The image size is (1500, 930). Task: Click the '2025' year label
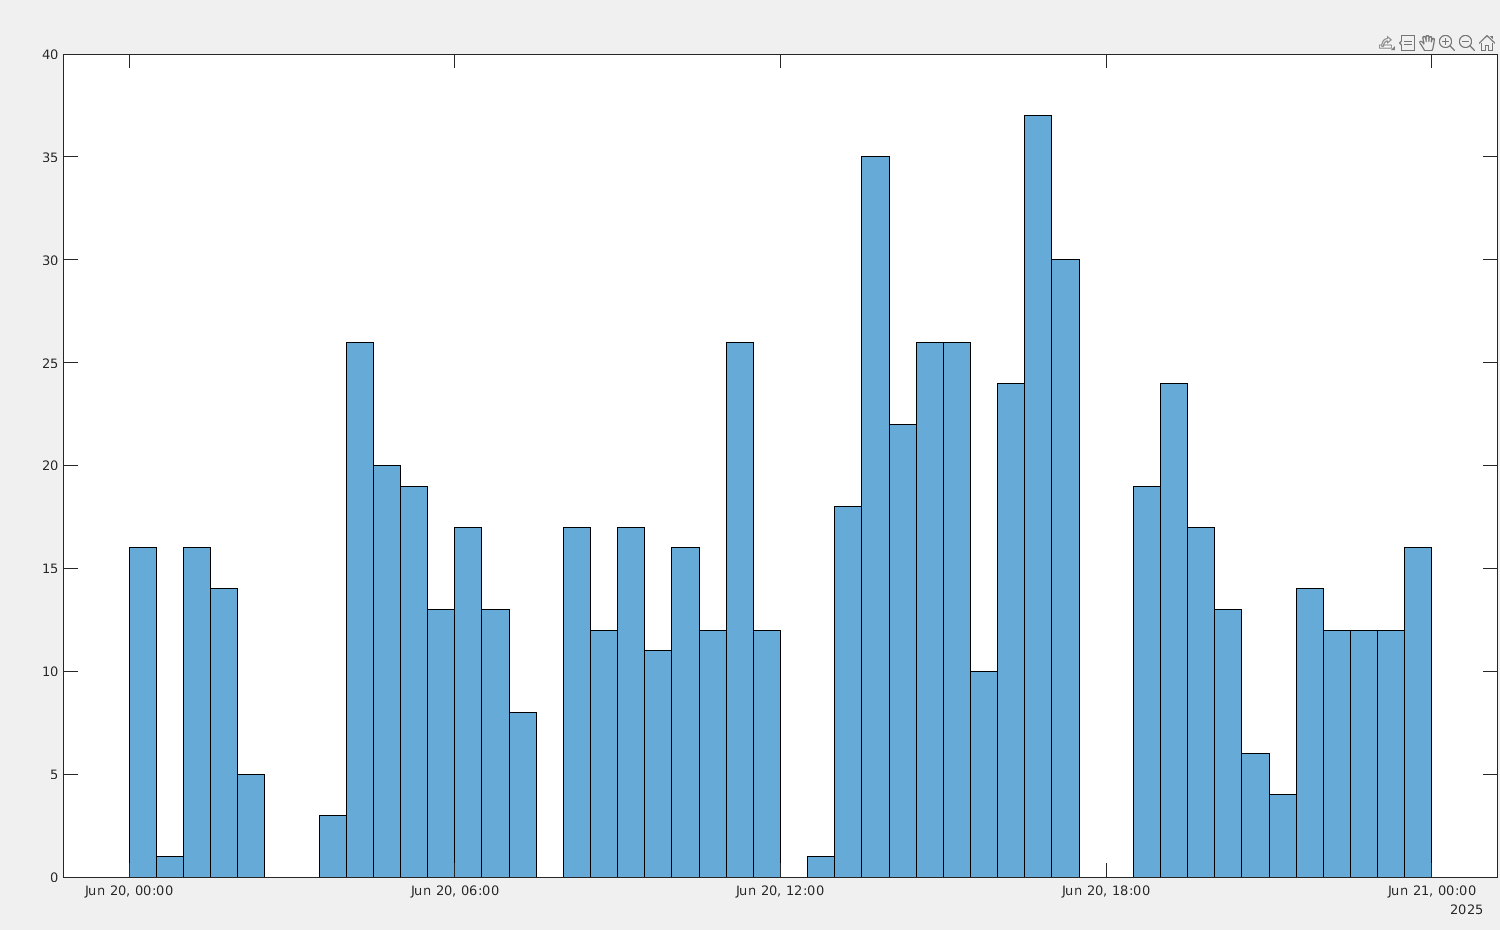click(x=1467, y=909)
